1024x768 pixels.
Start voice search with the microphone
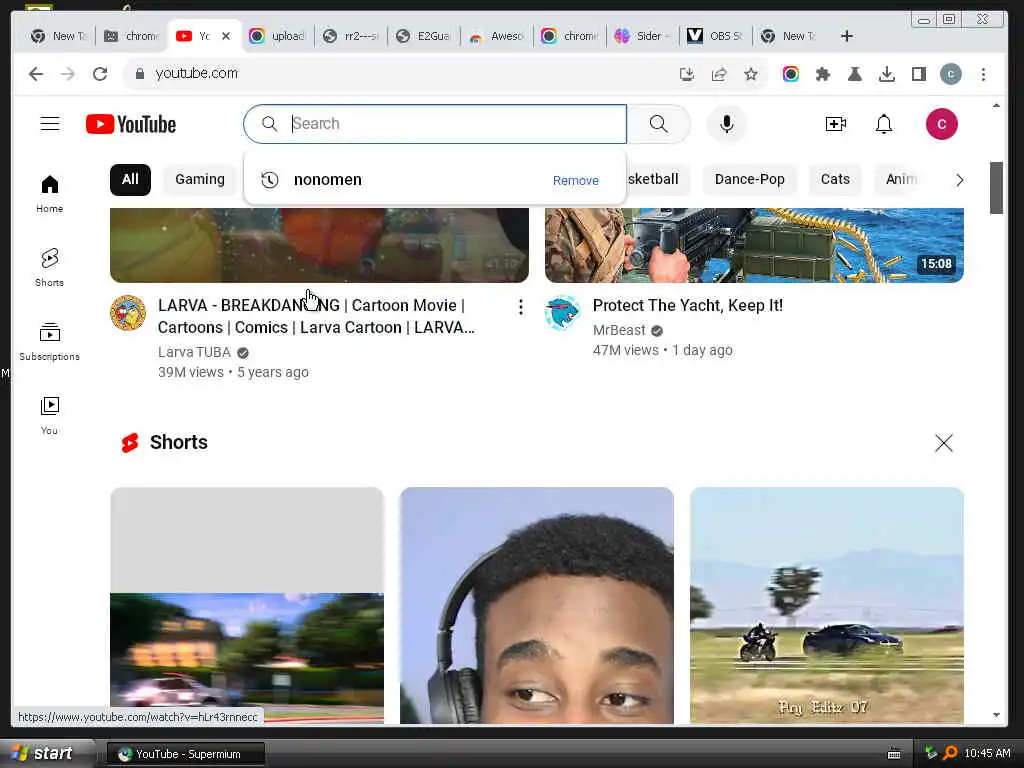click(726, 123)
